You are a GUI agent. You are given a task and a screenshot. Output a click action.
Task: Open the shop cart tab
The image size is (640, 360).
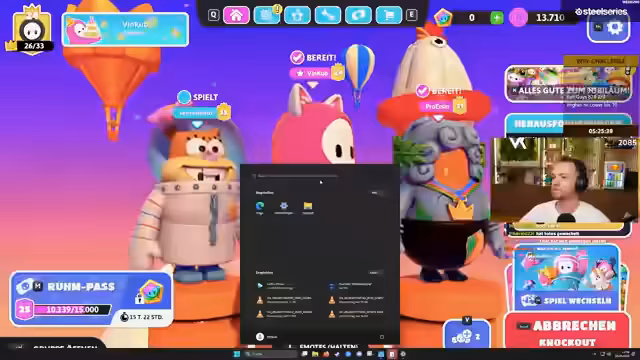[389, 15]
